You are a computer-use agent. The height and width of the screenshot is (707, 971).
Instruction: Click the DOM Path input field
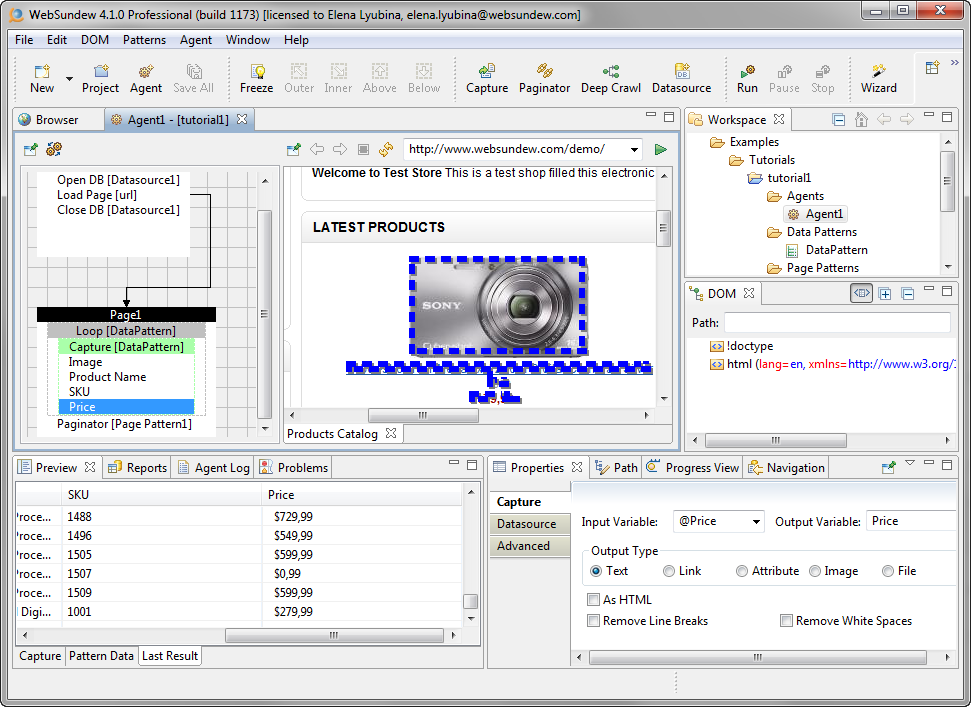pyautogui.click(x=836, y=323)
